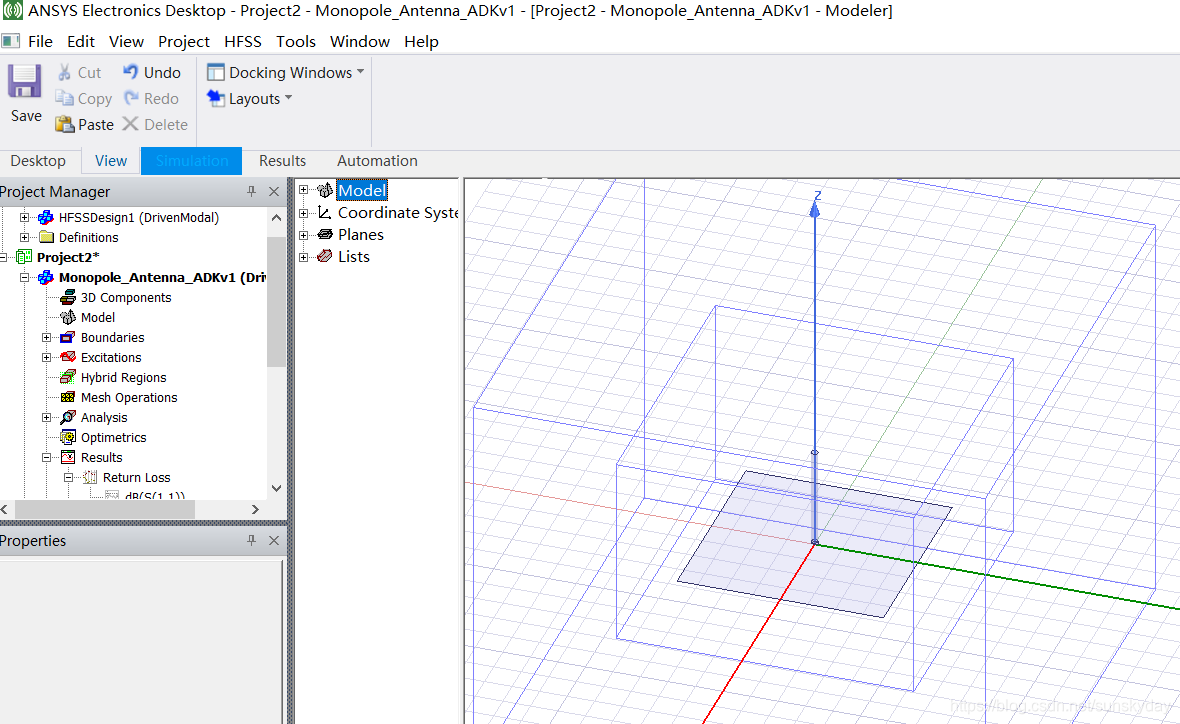Click the Paste clipboard icon

click(65, 124)
